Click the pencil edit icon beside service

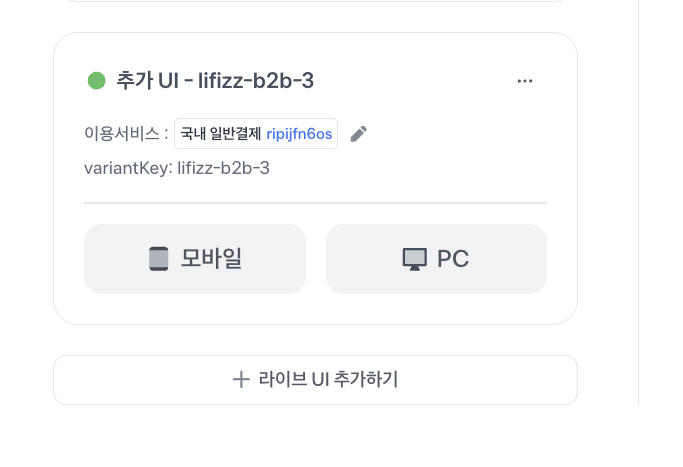point(359,134)
